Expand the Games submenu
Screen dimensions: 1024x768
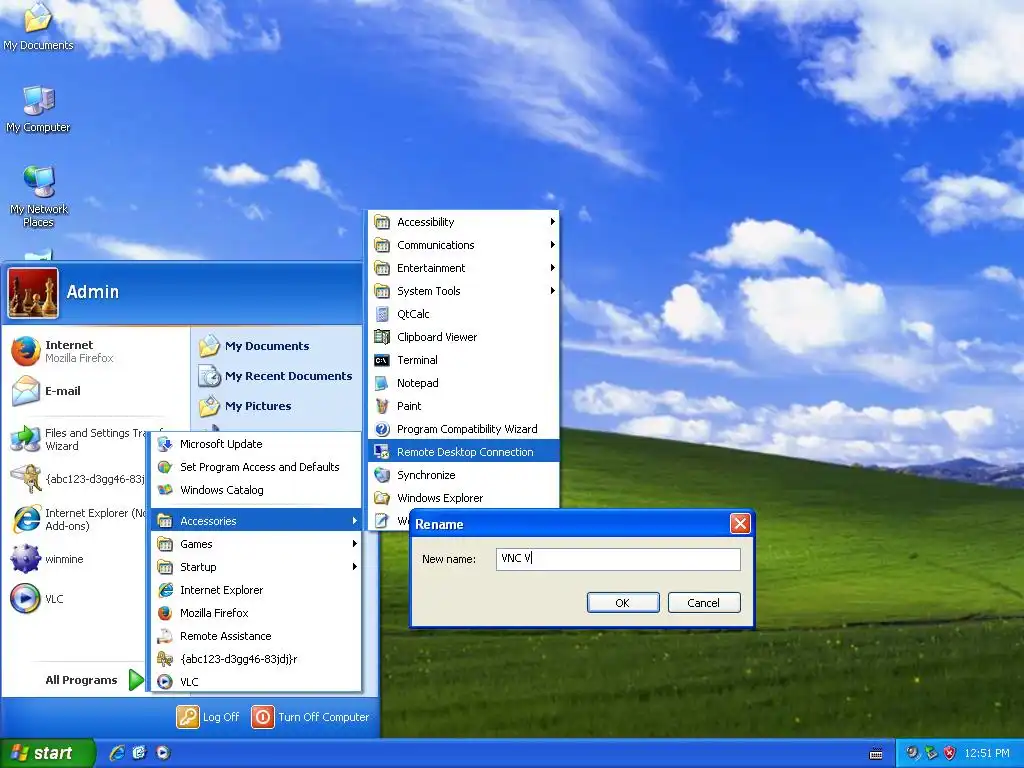pos(256,544)
